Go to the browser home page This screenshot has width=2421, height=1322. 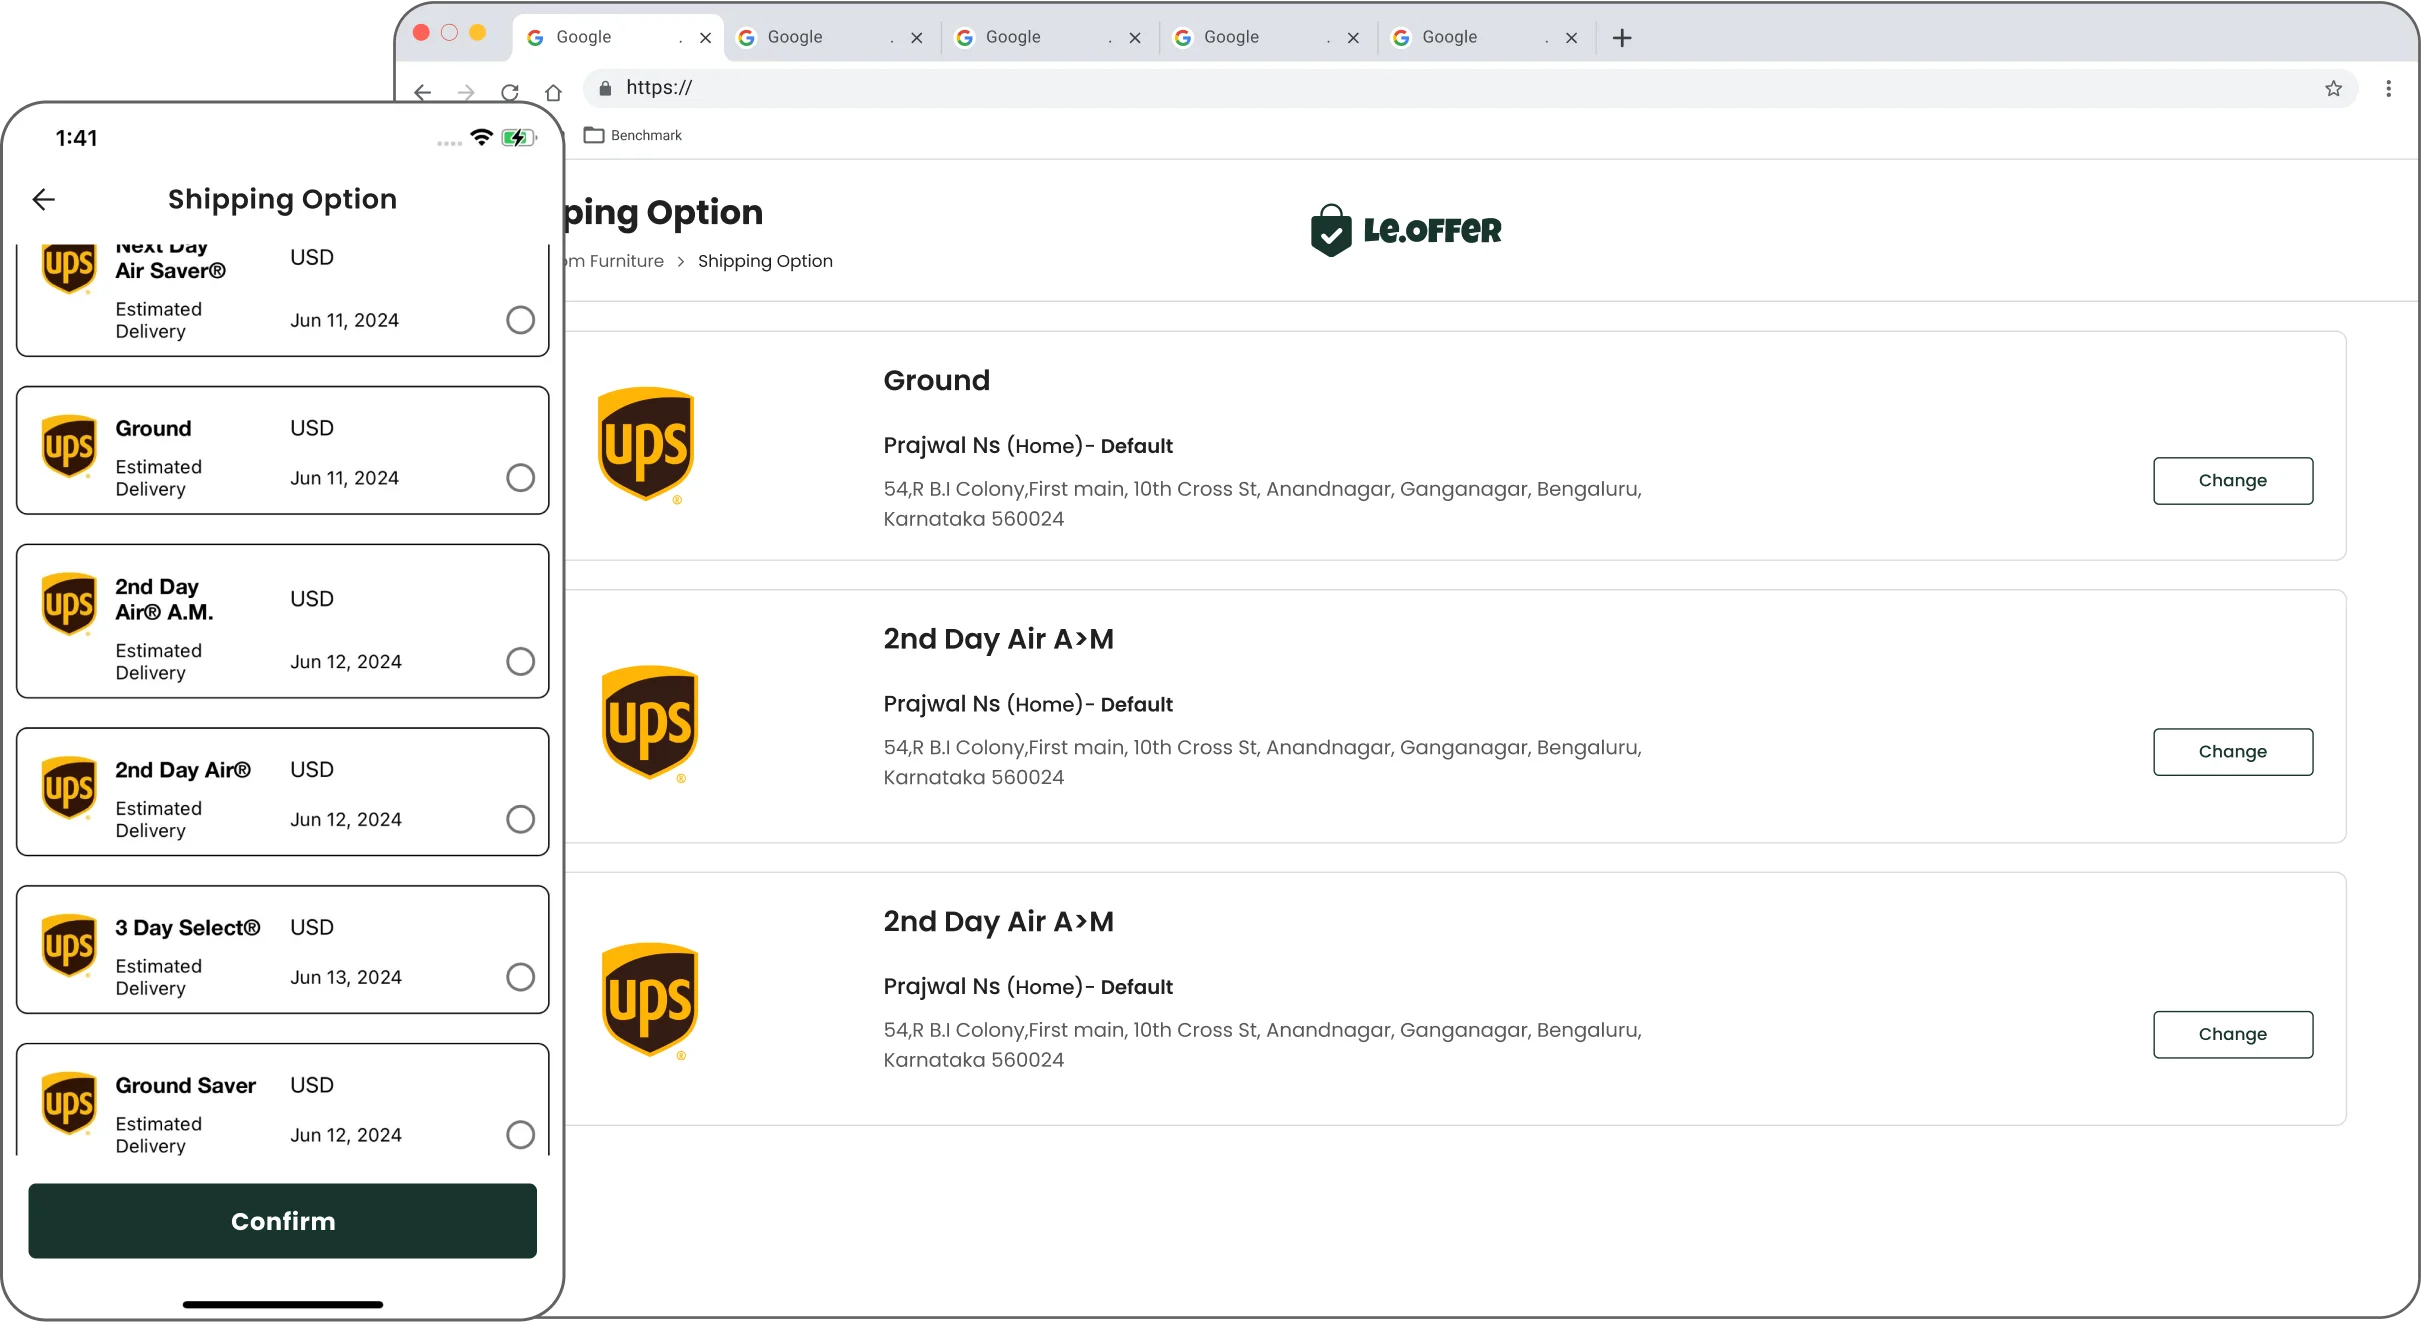pyautogui.click(x=553, y=92)
